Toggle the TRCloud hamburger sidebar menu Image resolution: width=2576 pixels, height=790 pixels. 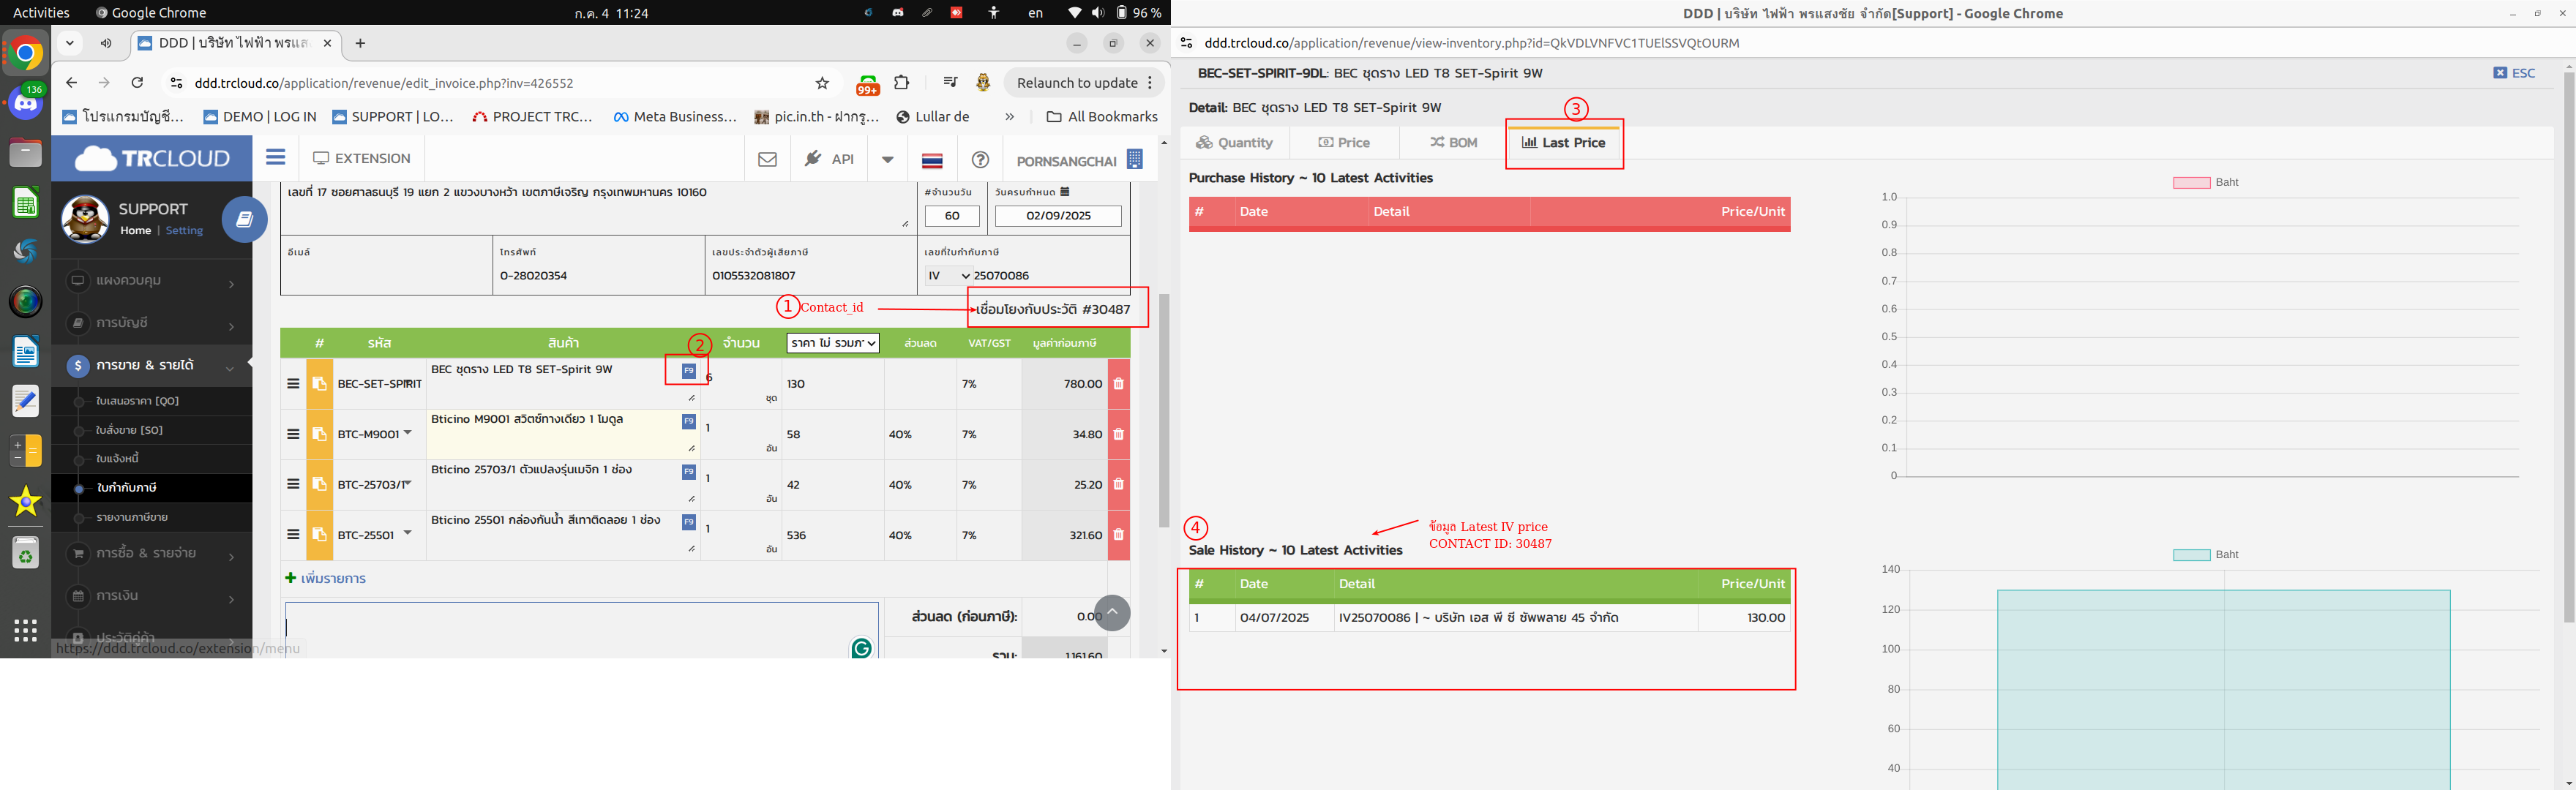coord(275,158)
